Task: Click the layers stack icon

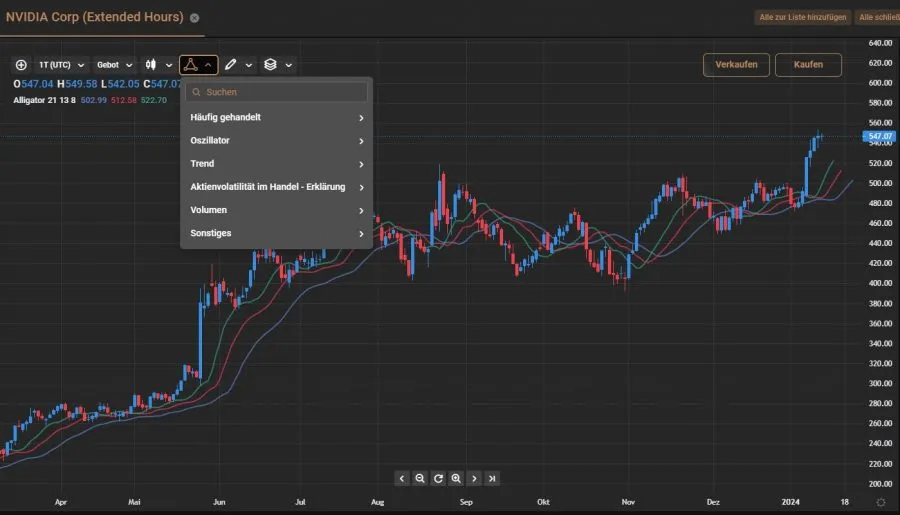Action: (x=270, y=65)
